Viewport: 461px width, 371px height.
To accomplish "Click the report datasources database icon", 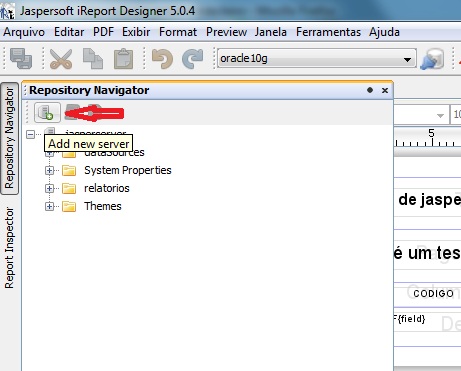I will tap(432, 59).
